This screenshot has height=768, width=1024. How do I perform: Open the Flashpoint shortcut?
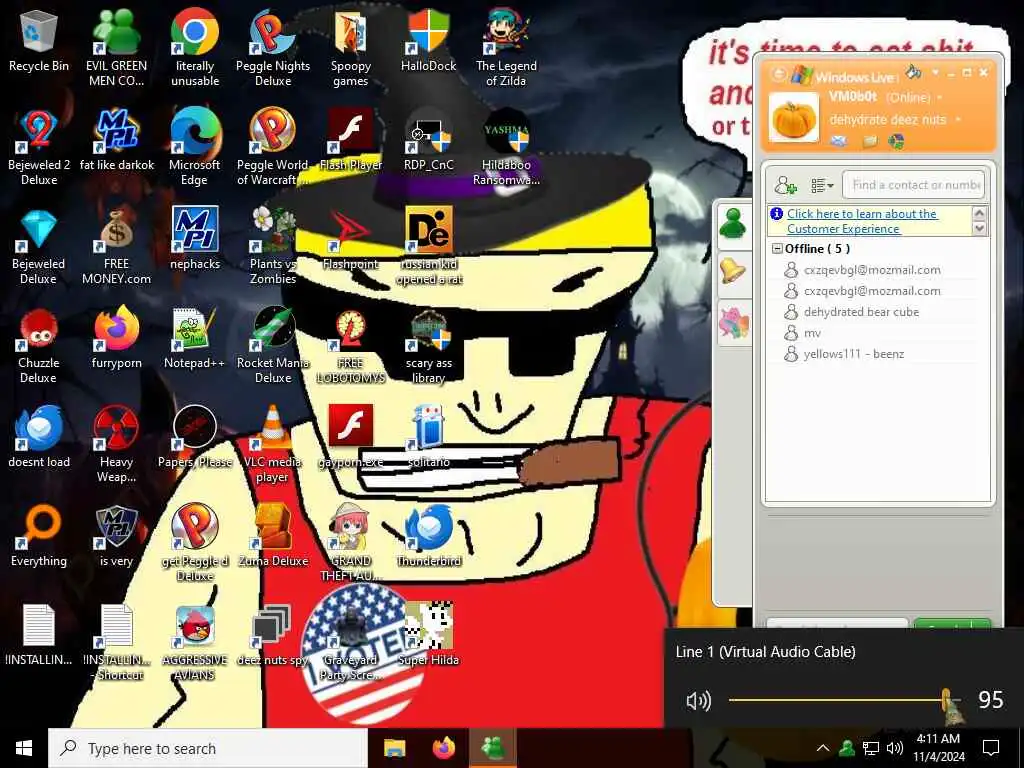[351, 239]
